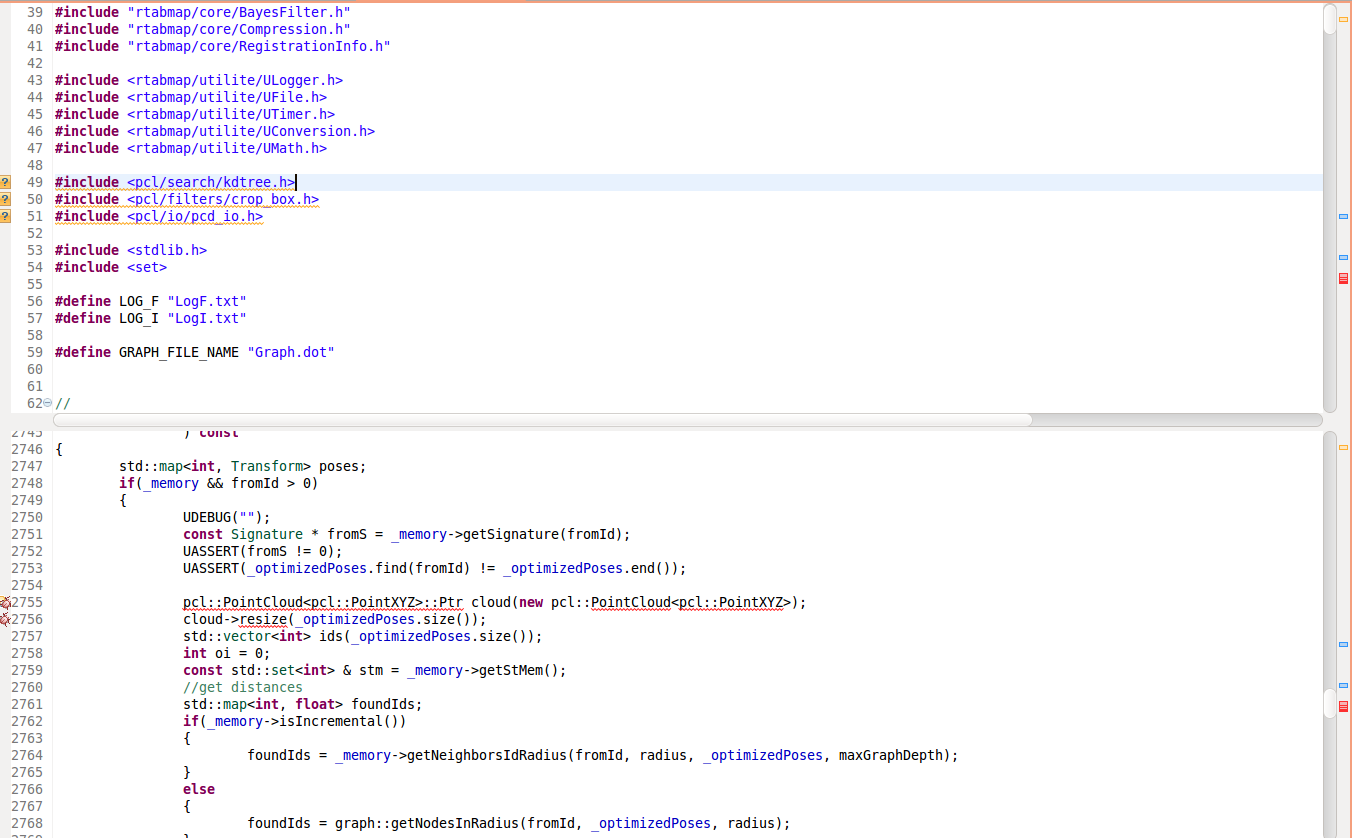Viewport: 1352px width, 838px height.
Task: Click the horizontal scrollbar of the upper editor pane
Action: (x=541, y=420)
